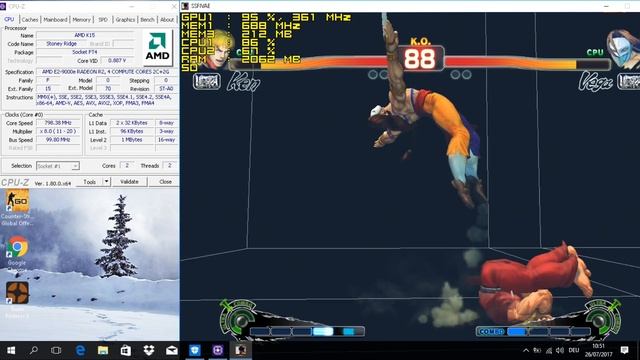Switch to the Bench tab
This screenshot has height=360, width=640.
[x=147, y=19]
